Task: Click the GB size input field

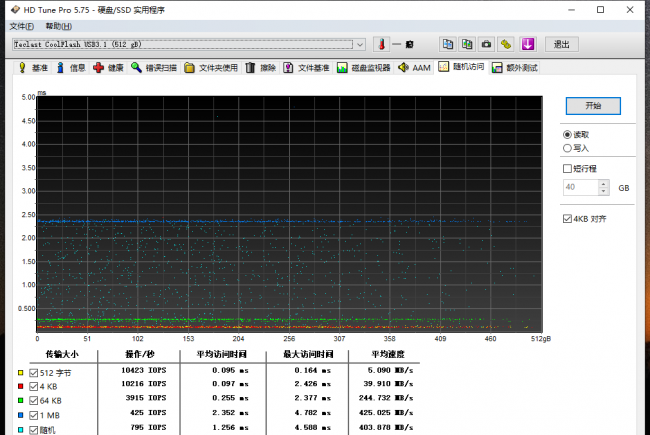Action: [x=580, y=187]
